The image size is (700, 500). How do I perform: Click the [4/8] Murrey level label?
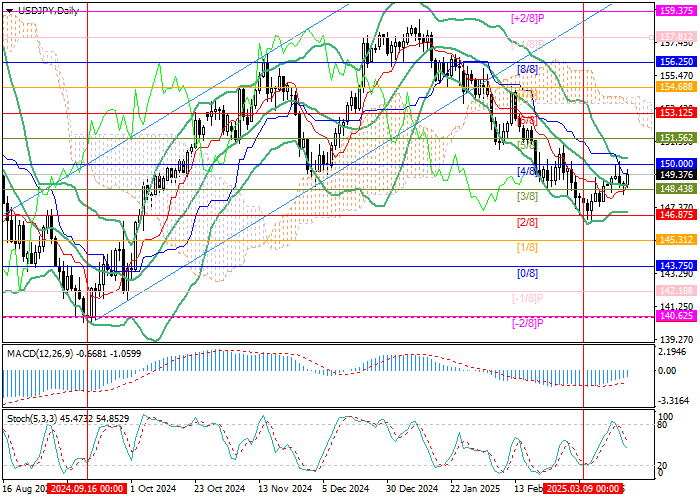point(527,171)
